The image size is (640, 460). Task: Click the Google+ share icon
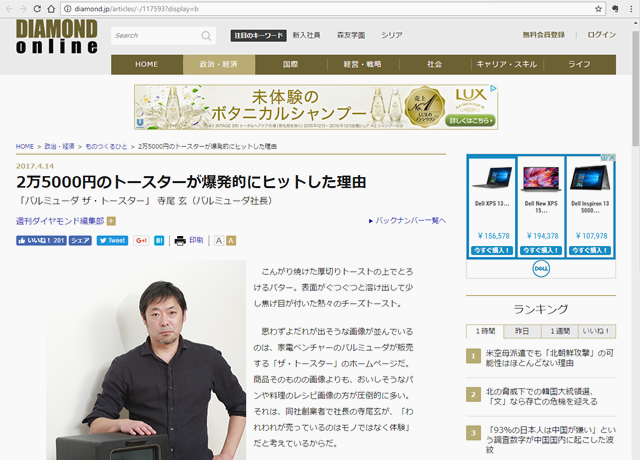[x=141, y=241]
